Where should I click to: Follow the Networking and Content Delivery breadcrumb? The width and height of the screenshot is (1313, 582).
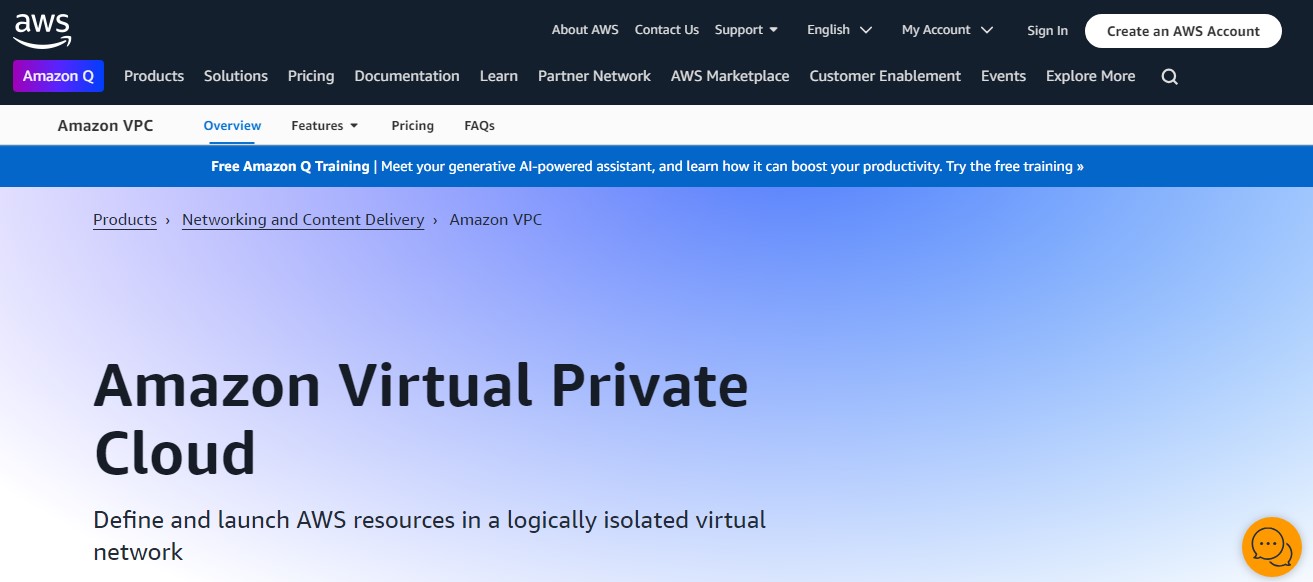[303, 219]
